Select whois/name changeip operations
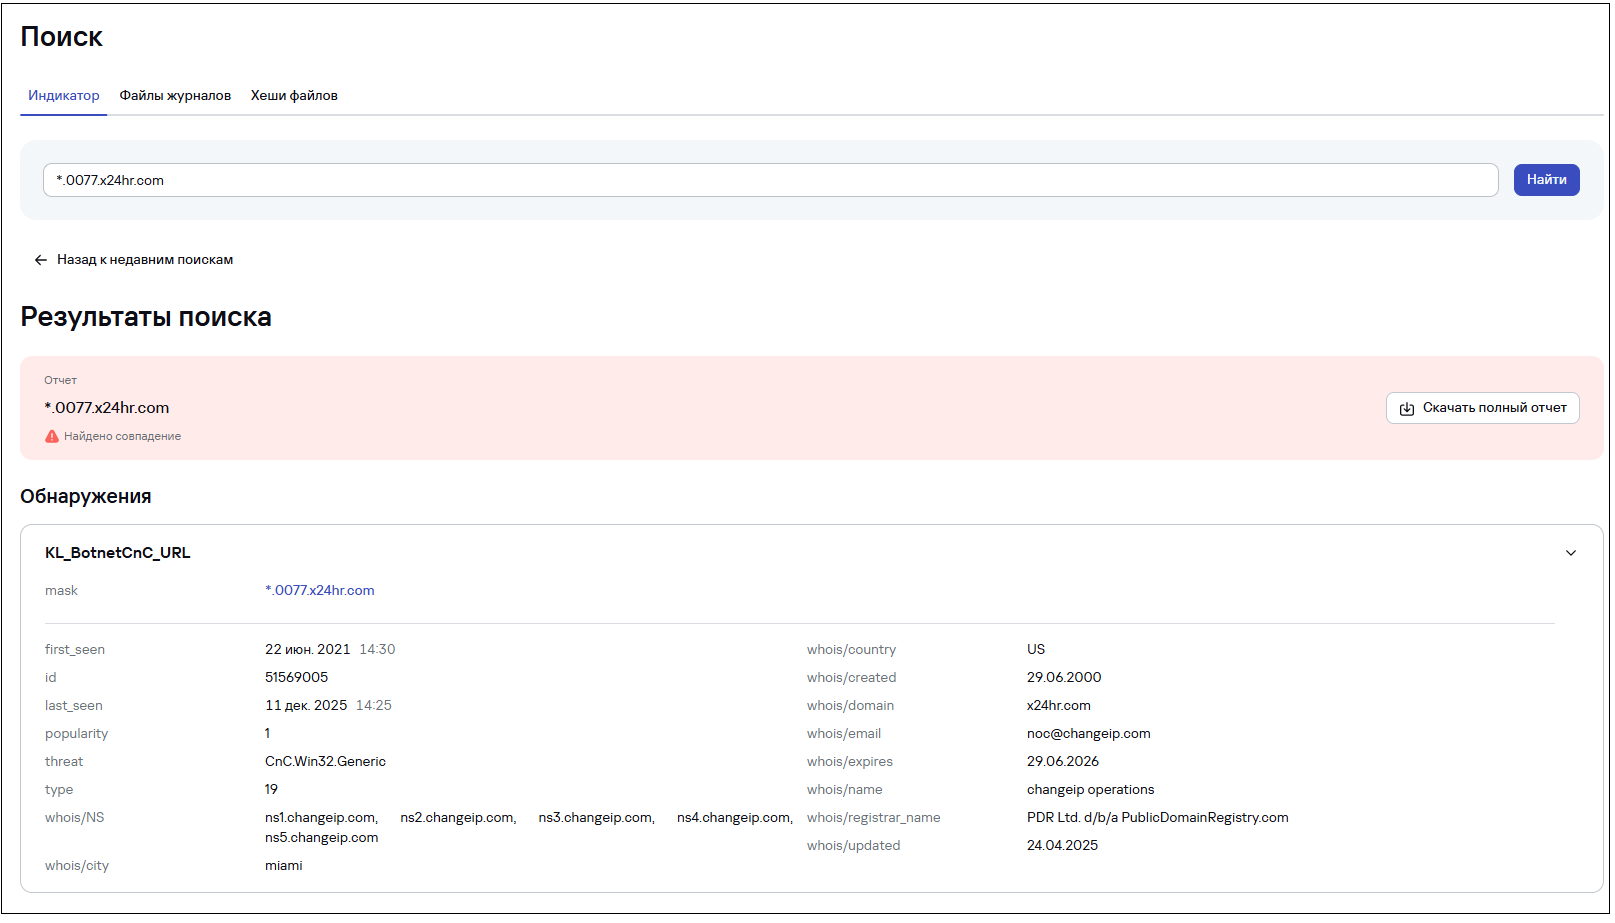 (x=1091, y=790)
